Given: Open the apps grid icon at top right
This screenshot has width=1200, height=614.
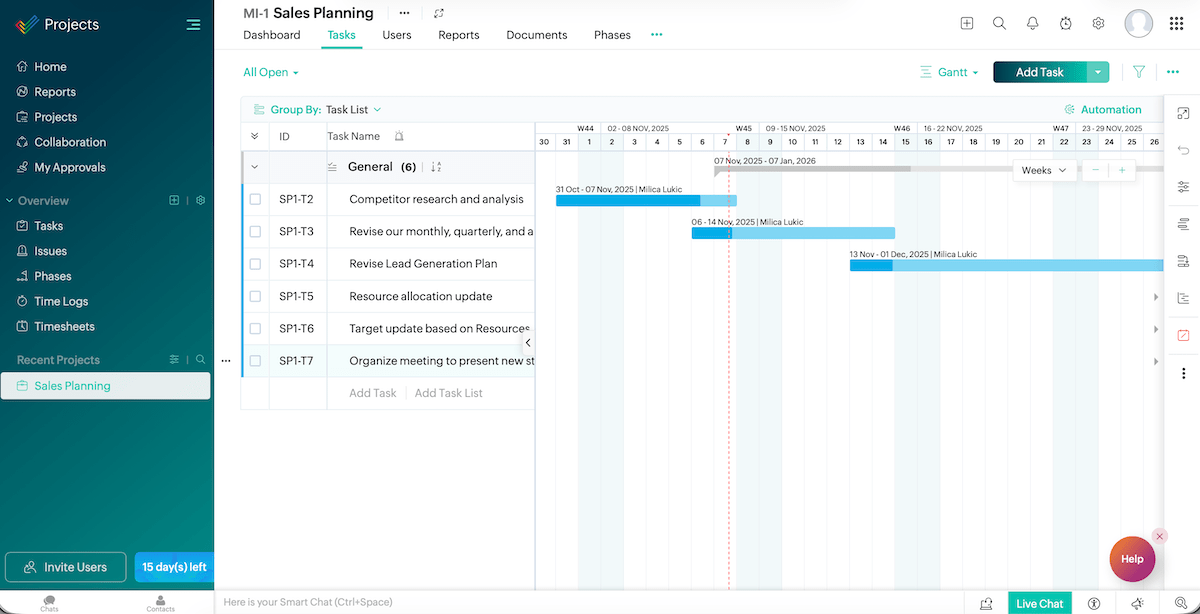Looking at the screenshot, I should 1176,23.
